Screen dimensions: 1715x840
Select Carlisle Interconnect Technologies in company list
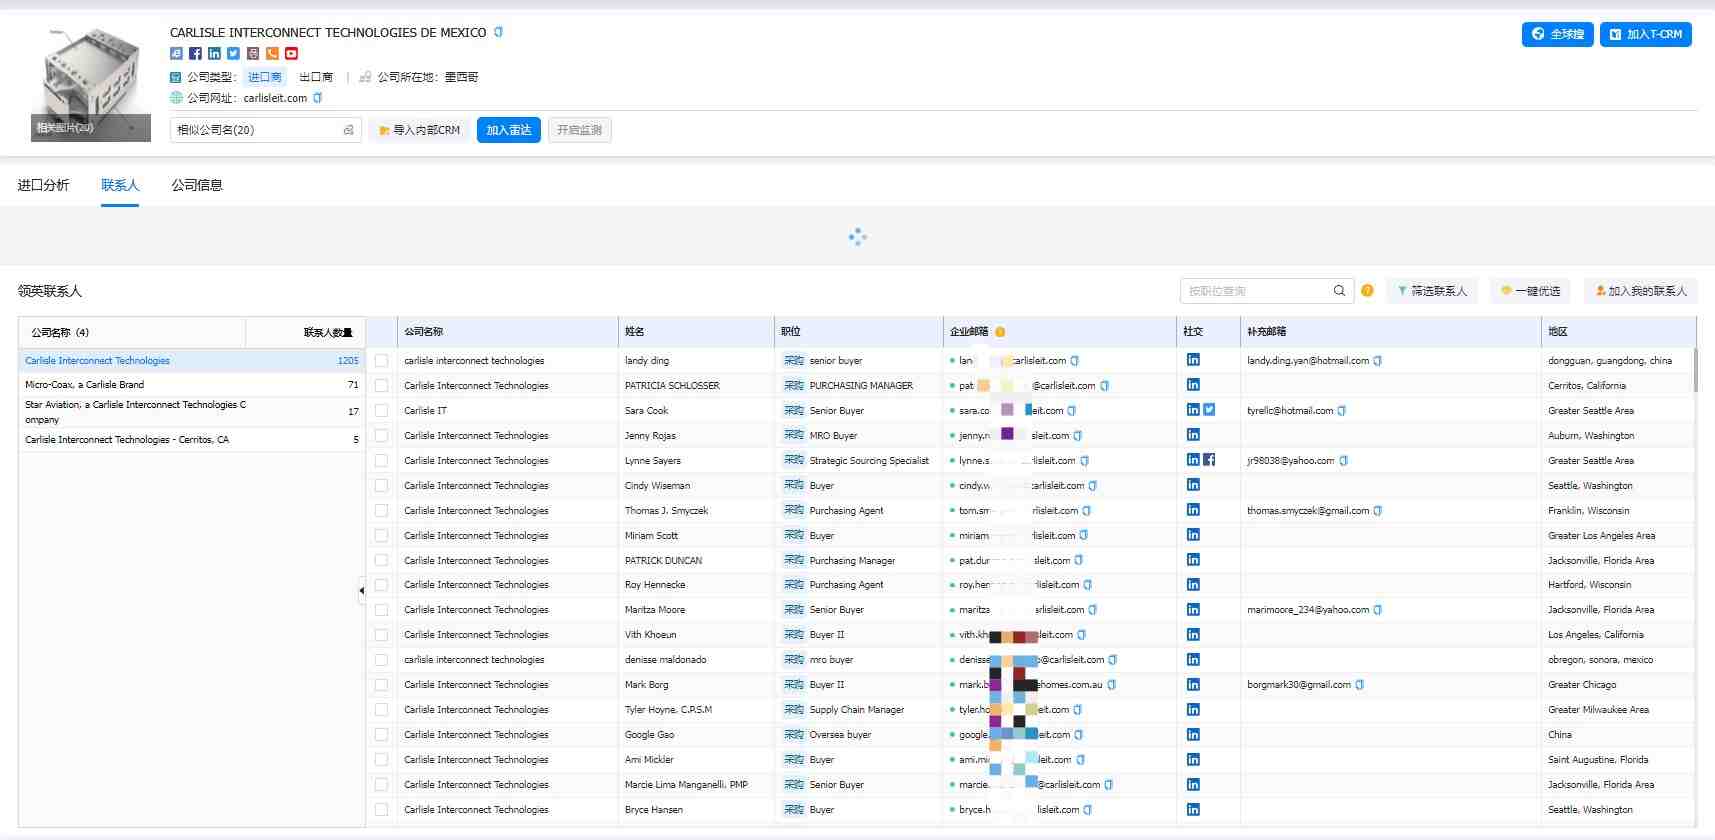point(192,361)
